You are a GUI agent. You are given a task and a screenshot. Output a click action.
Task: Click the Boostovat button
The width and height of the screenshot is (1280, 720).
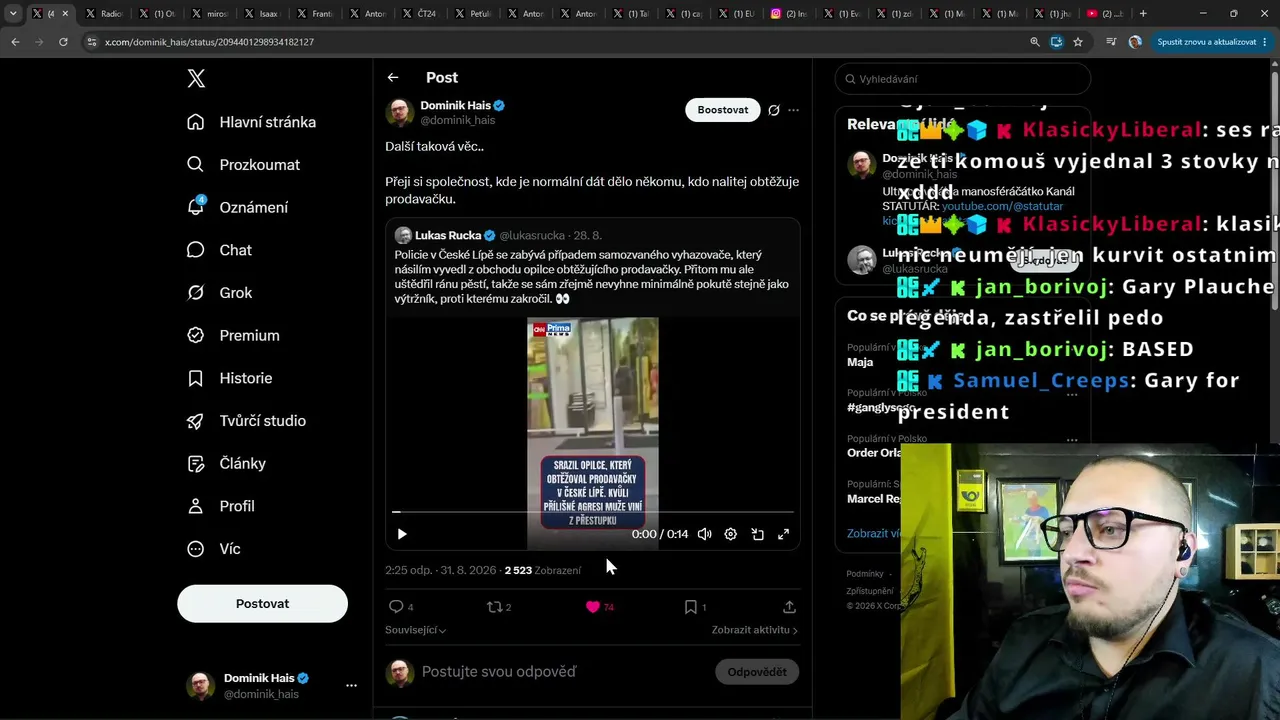pos(723,110)
